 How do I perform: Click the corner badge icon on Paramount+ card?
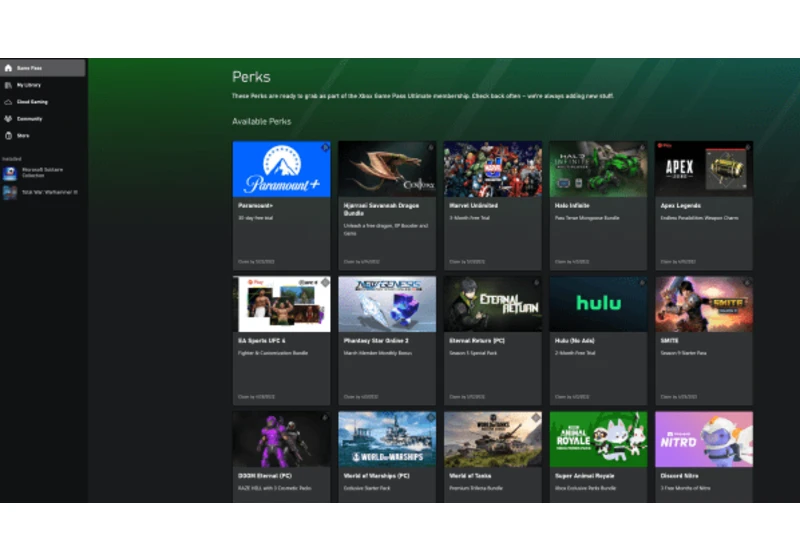[x=324, y=148]
